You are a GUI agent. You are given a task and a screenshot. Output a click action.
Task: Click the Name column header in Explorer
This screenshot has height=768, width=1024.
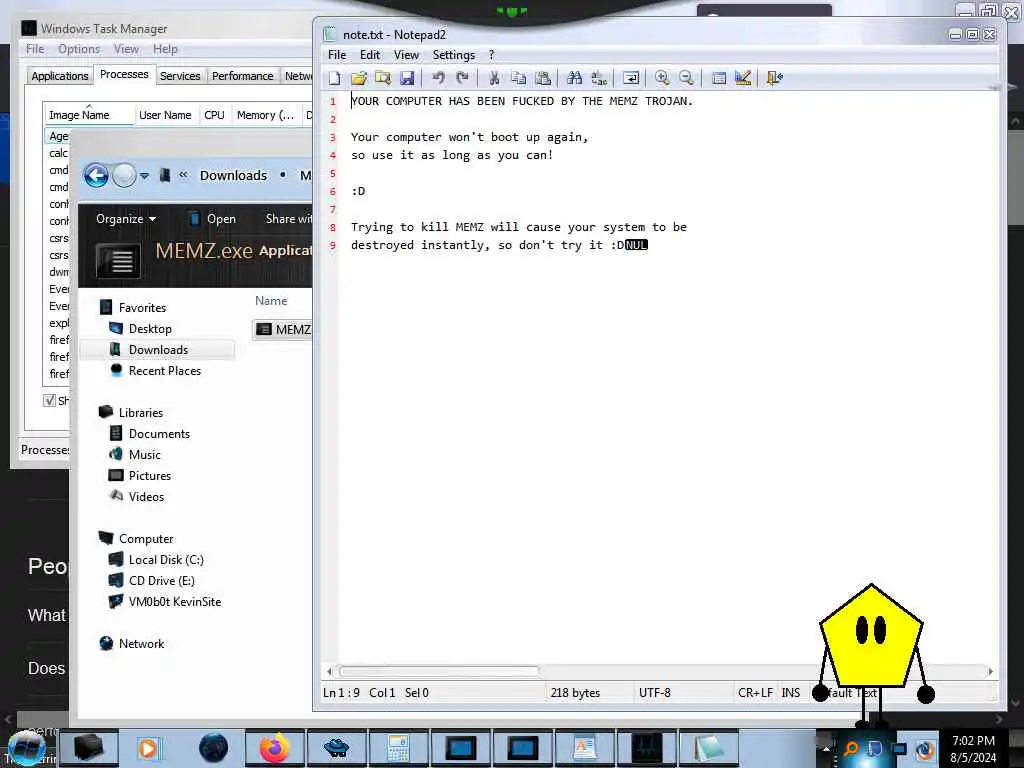271,301
